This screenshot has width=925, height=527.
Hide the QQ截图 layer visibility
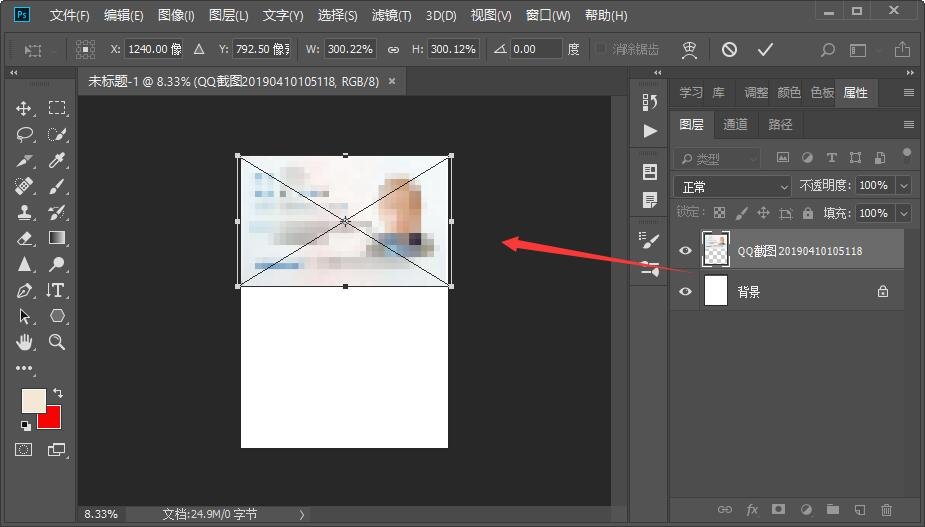[685, 251]
